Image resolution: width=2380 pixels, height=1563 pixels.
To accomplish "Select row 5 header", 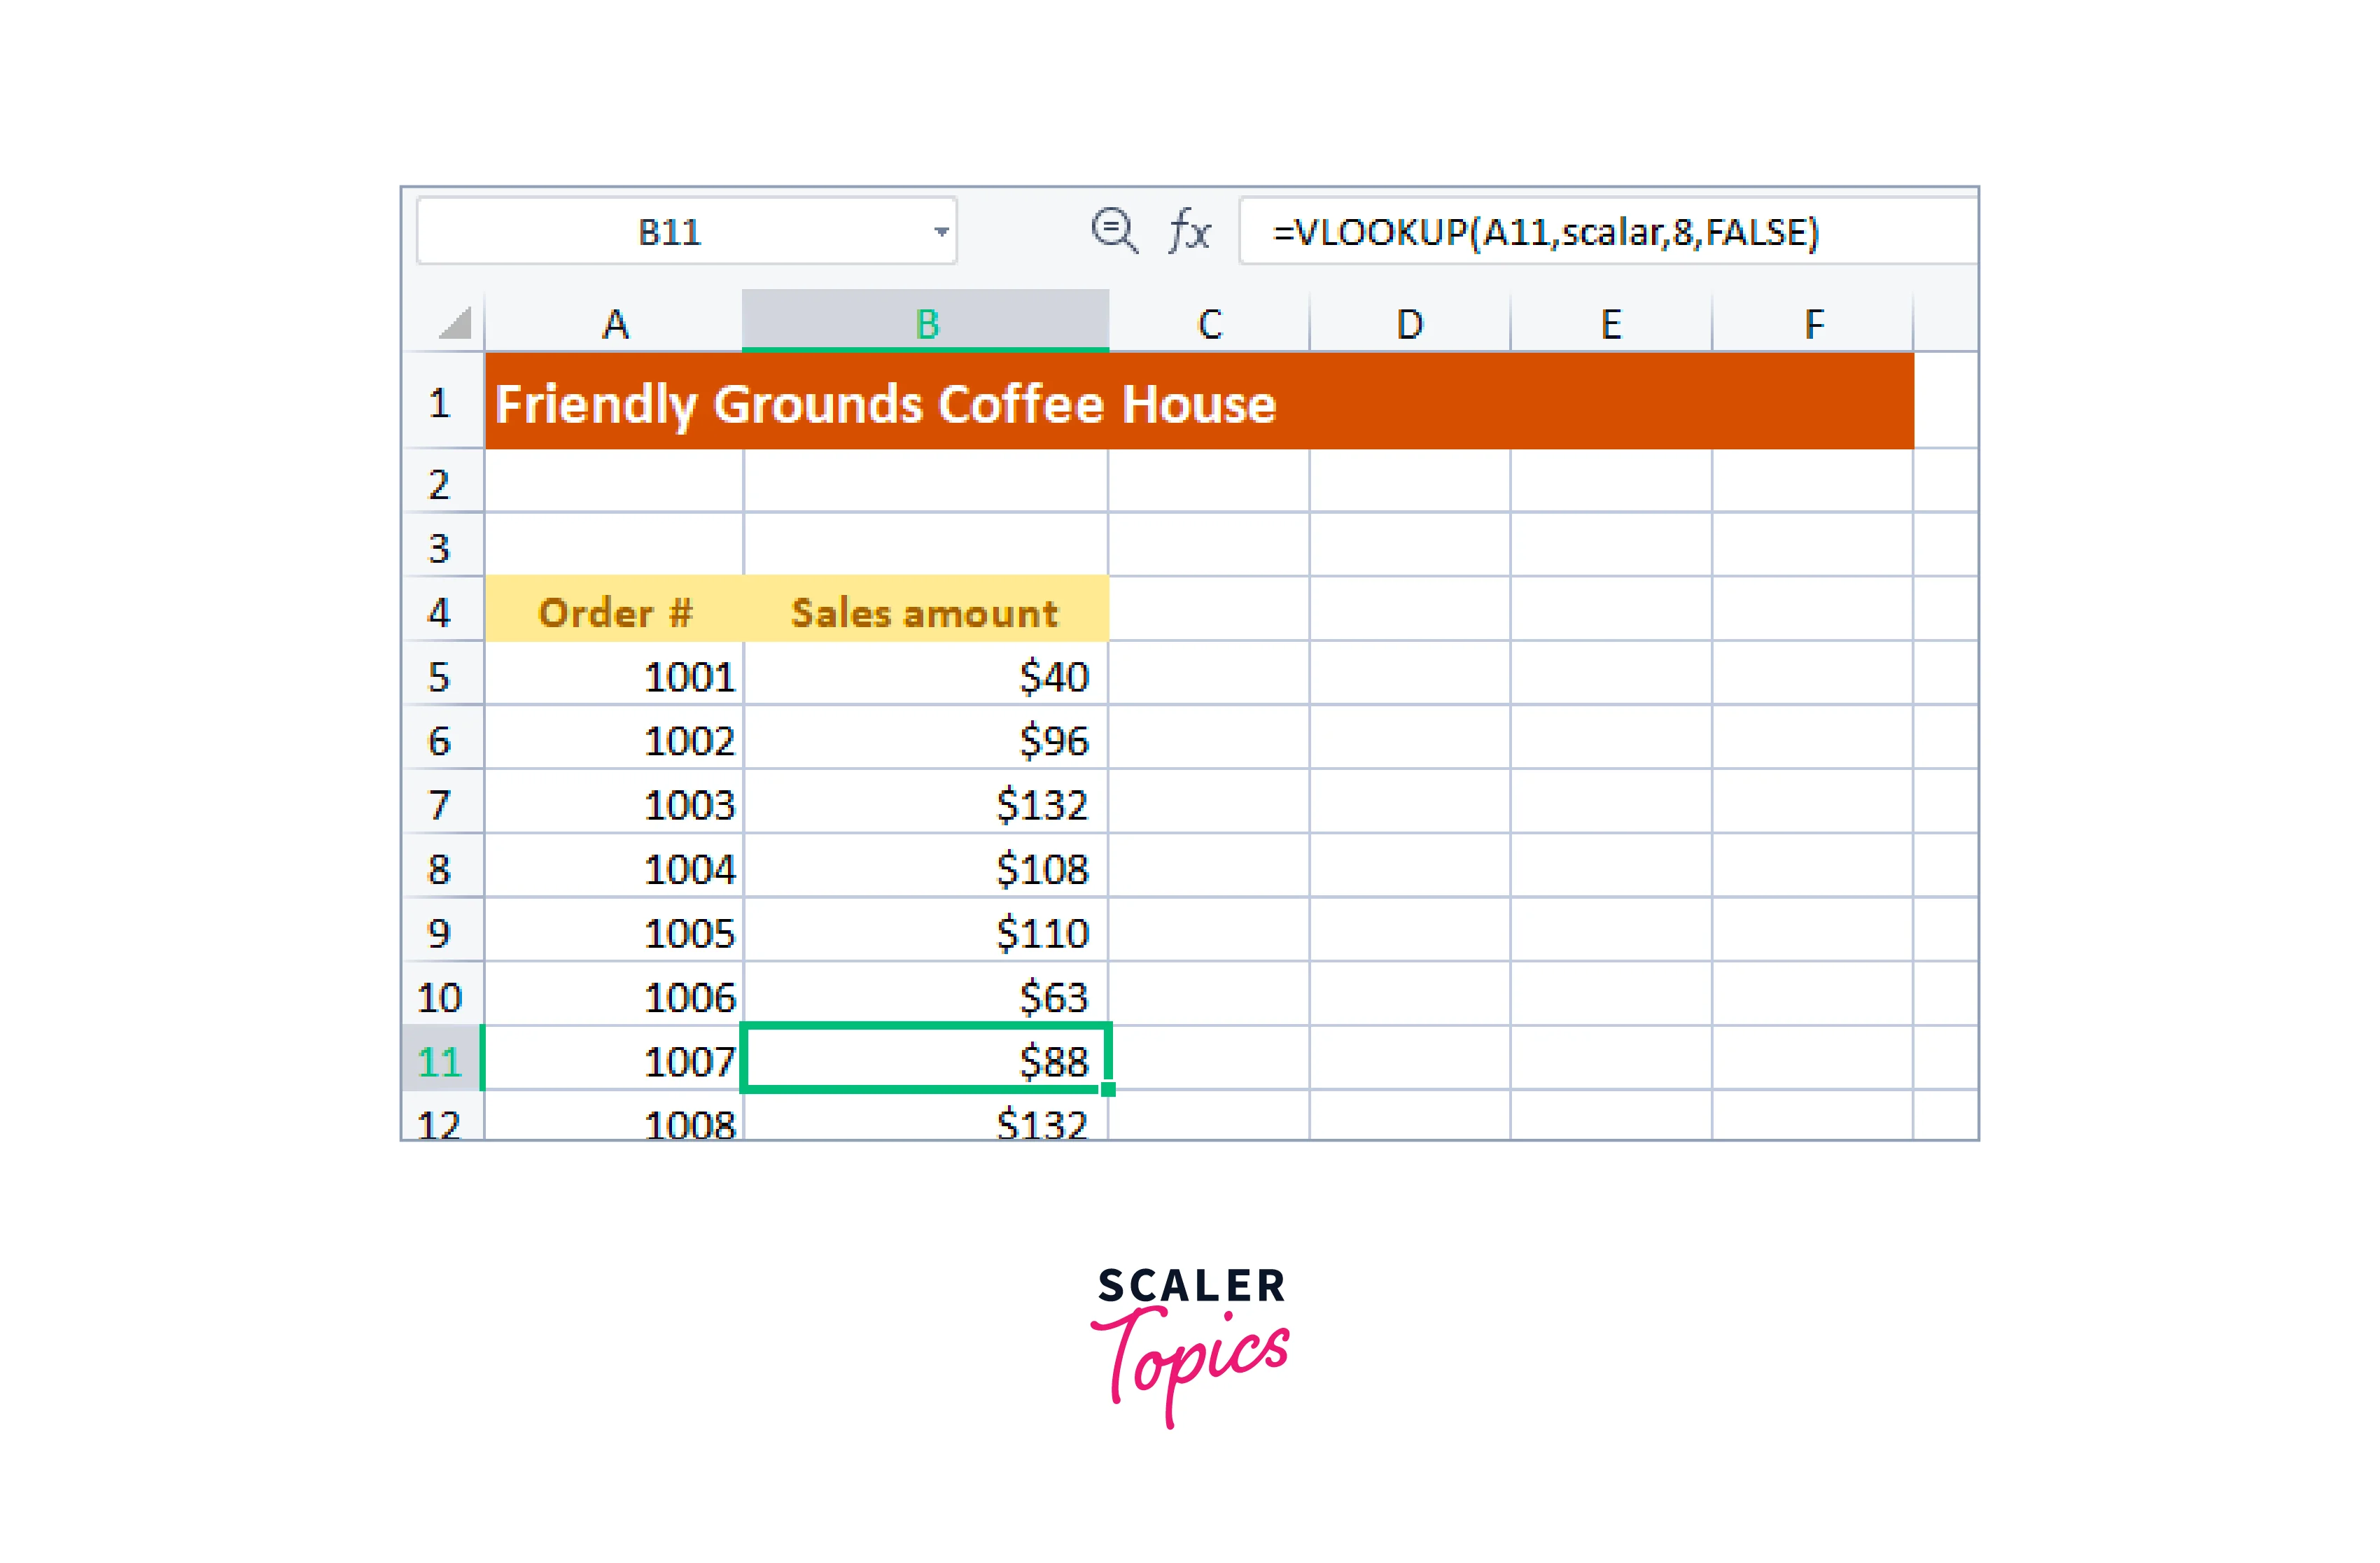I will (443, 674).
